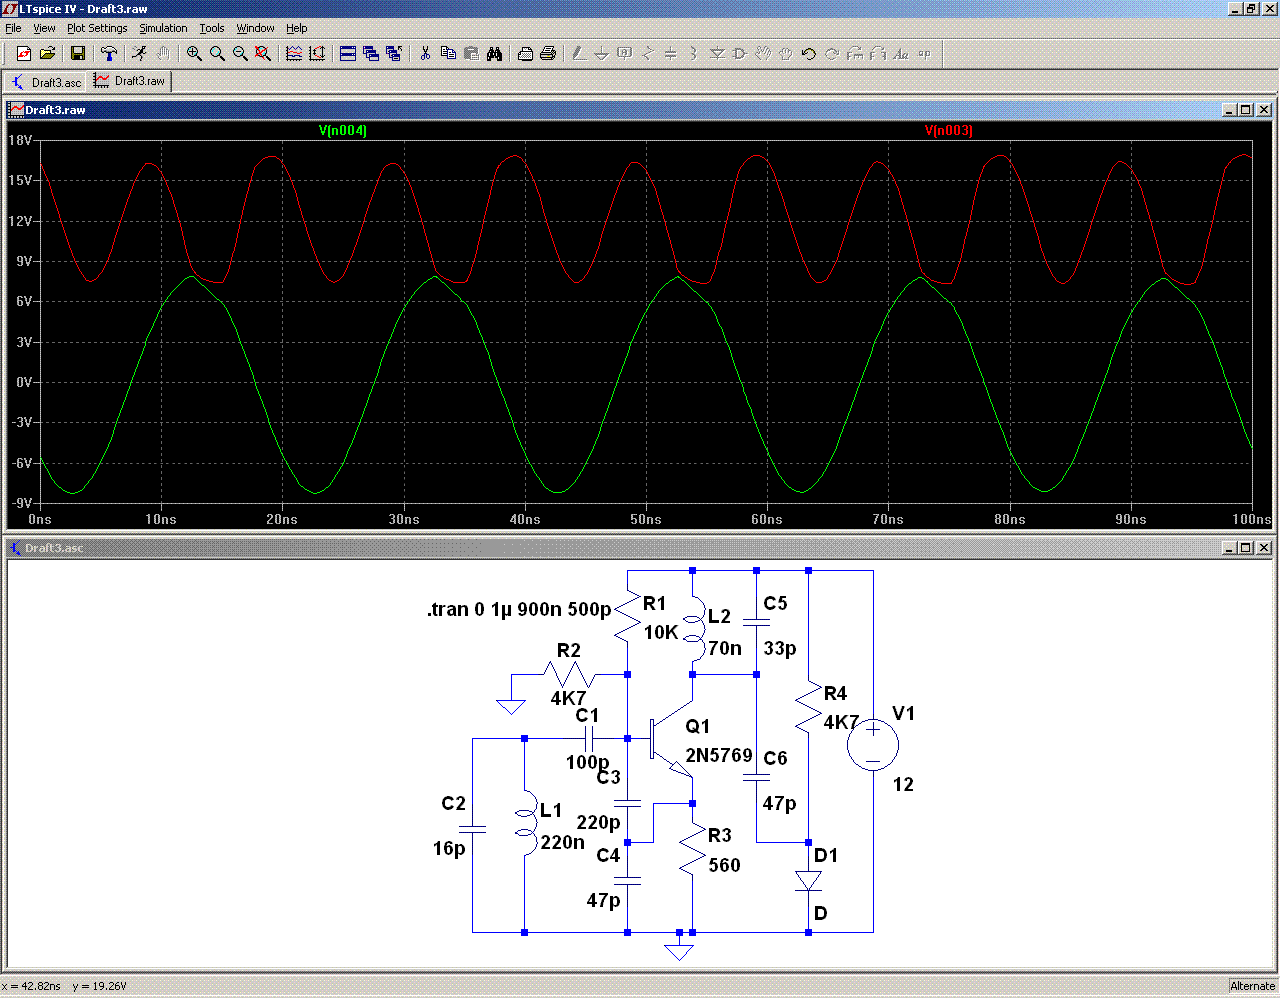
Task: Click the Run simulation icon
Action: click(x=139, y=54)
